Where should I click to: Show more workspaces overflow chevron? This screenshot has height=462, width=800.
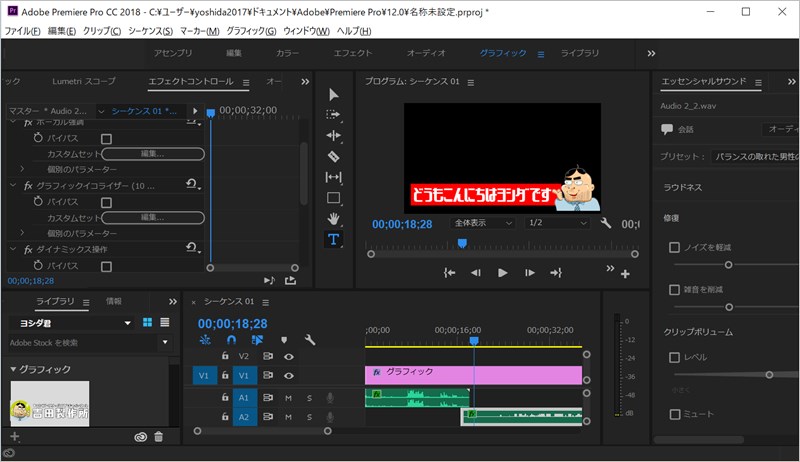[651, 54]
